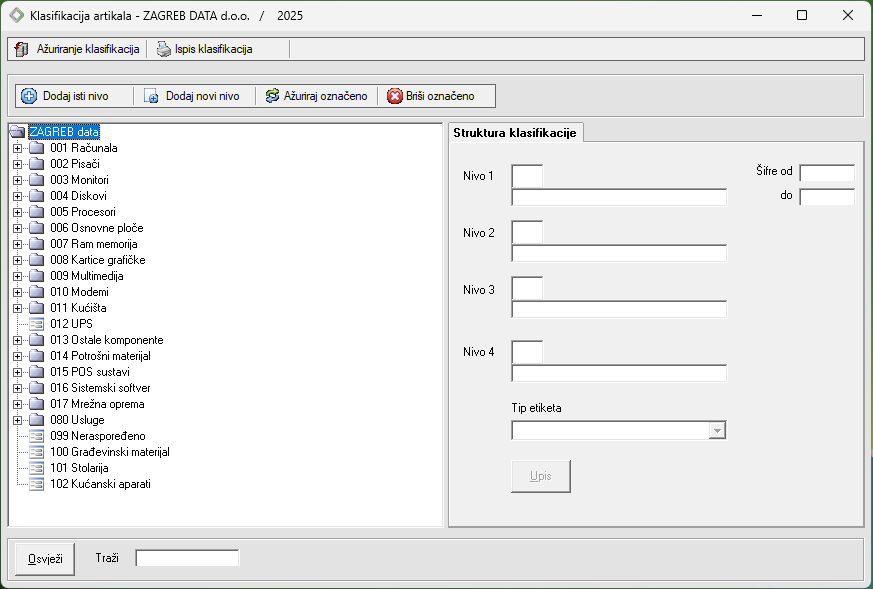
Task: Click the Dodaj isti nivo plus icon
Action: click(x=29, y=96)
